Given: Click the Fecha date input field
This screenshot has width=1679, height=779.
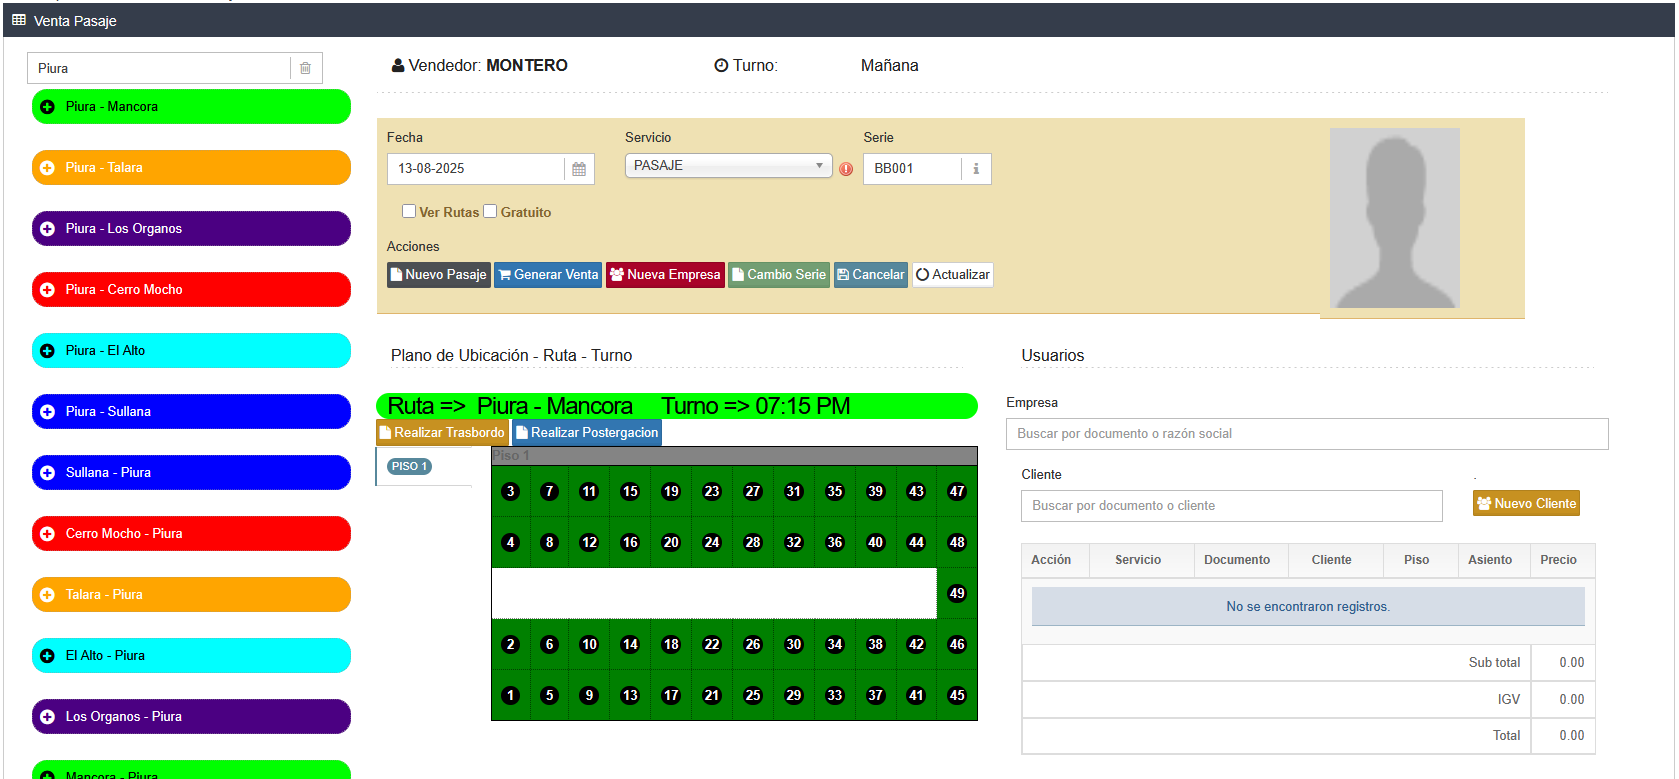Looking at the screenshot, I should click(x=476, y=169).
